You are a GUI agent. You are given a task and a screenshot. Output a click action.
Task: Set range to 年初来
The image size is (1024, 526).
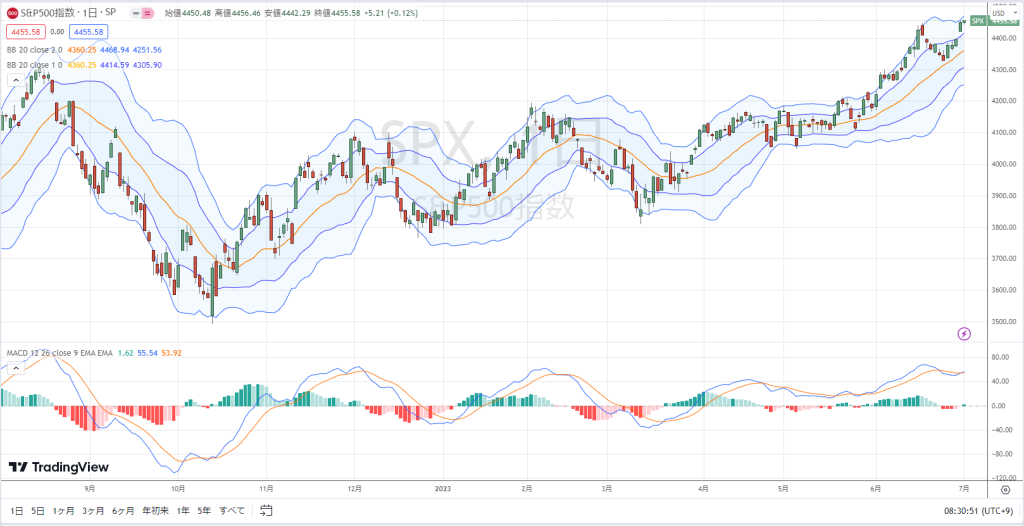[156, 510]
